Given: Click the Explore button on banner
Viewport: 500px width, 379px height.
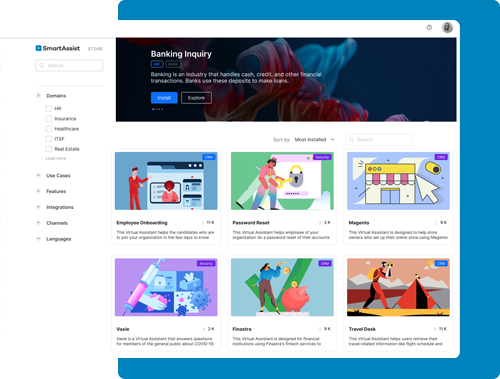Looking at the screenshot, I should [x=196, y=98].
